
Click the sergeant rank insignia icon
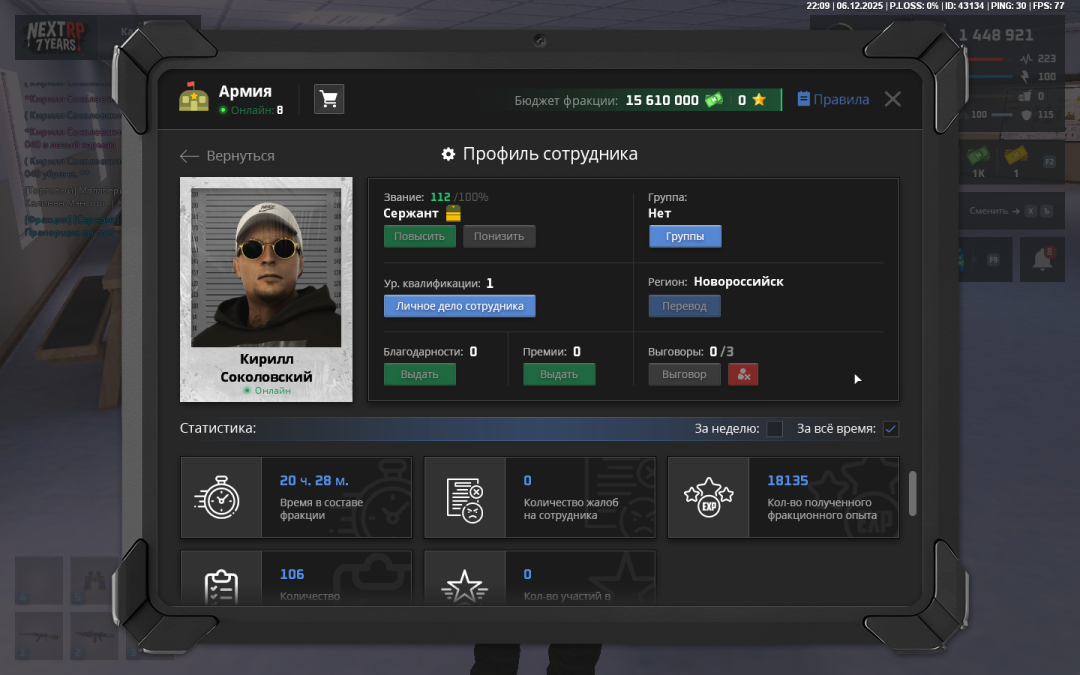pos(453,213)
